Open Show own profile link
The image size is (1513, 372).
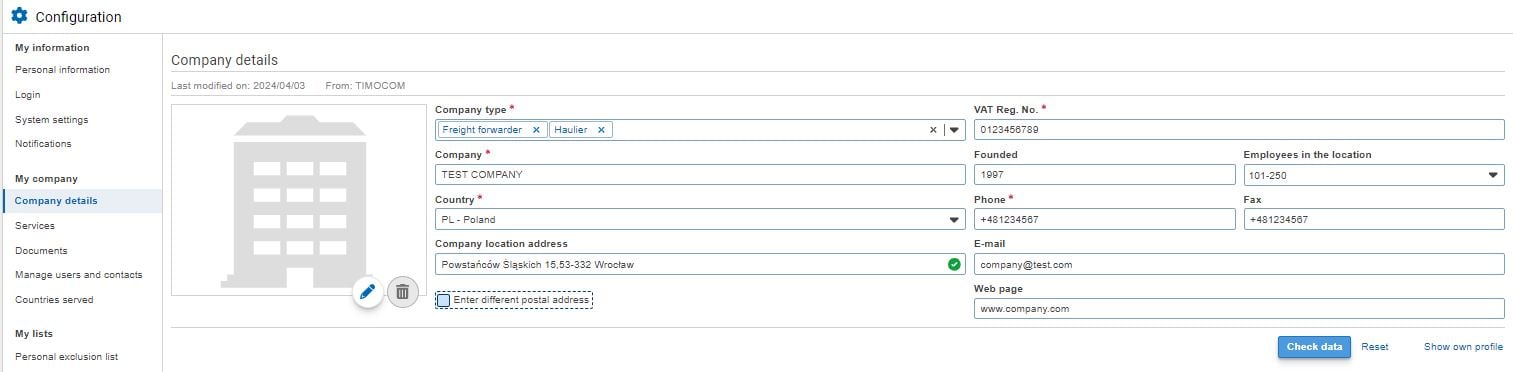[x=1463, y=347]
